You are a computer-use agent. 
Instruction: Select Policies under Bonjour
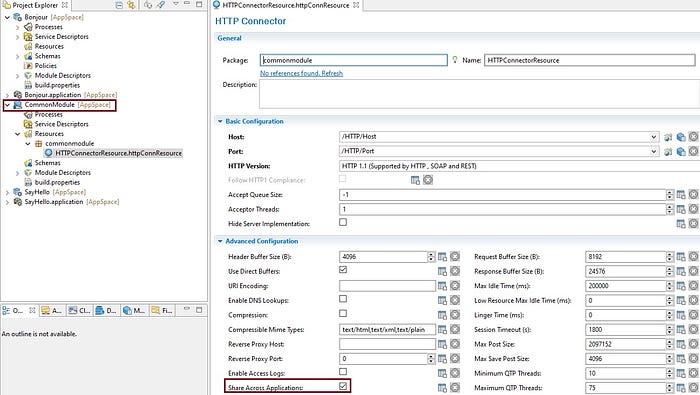(x=46, y=66)
